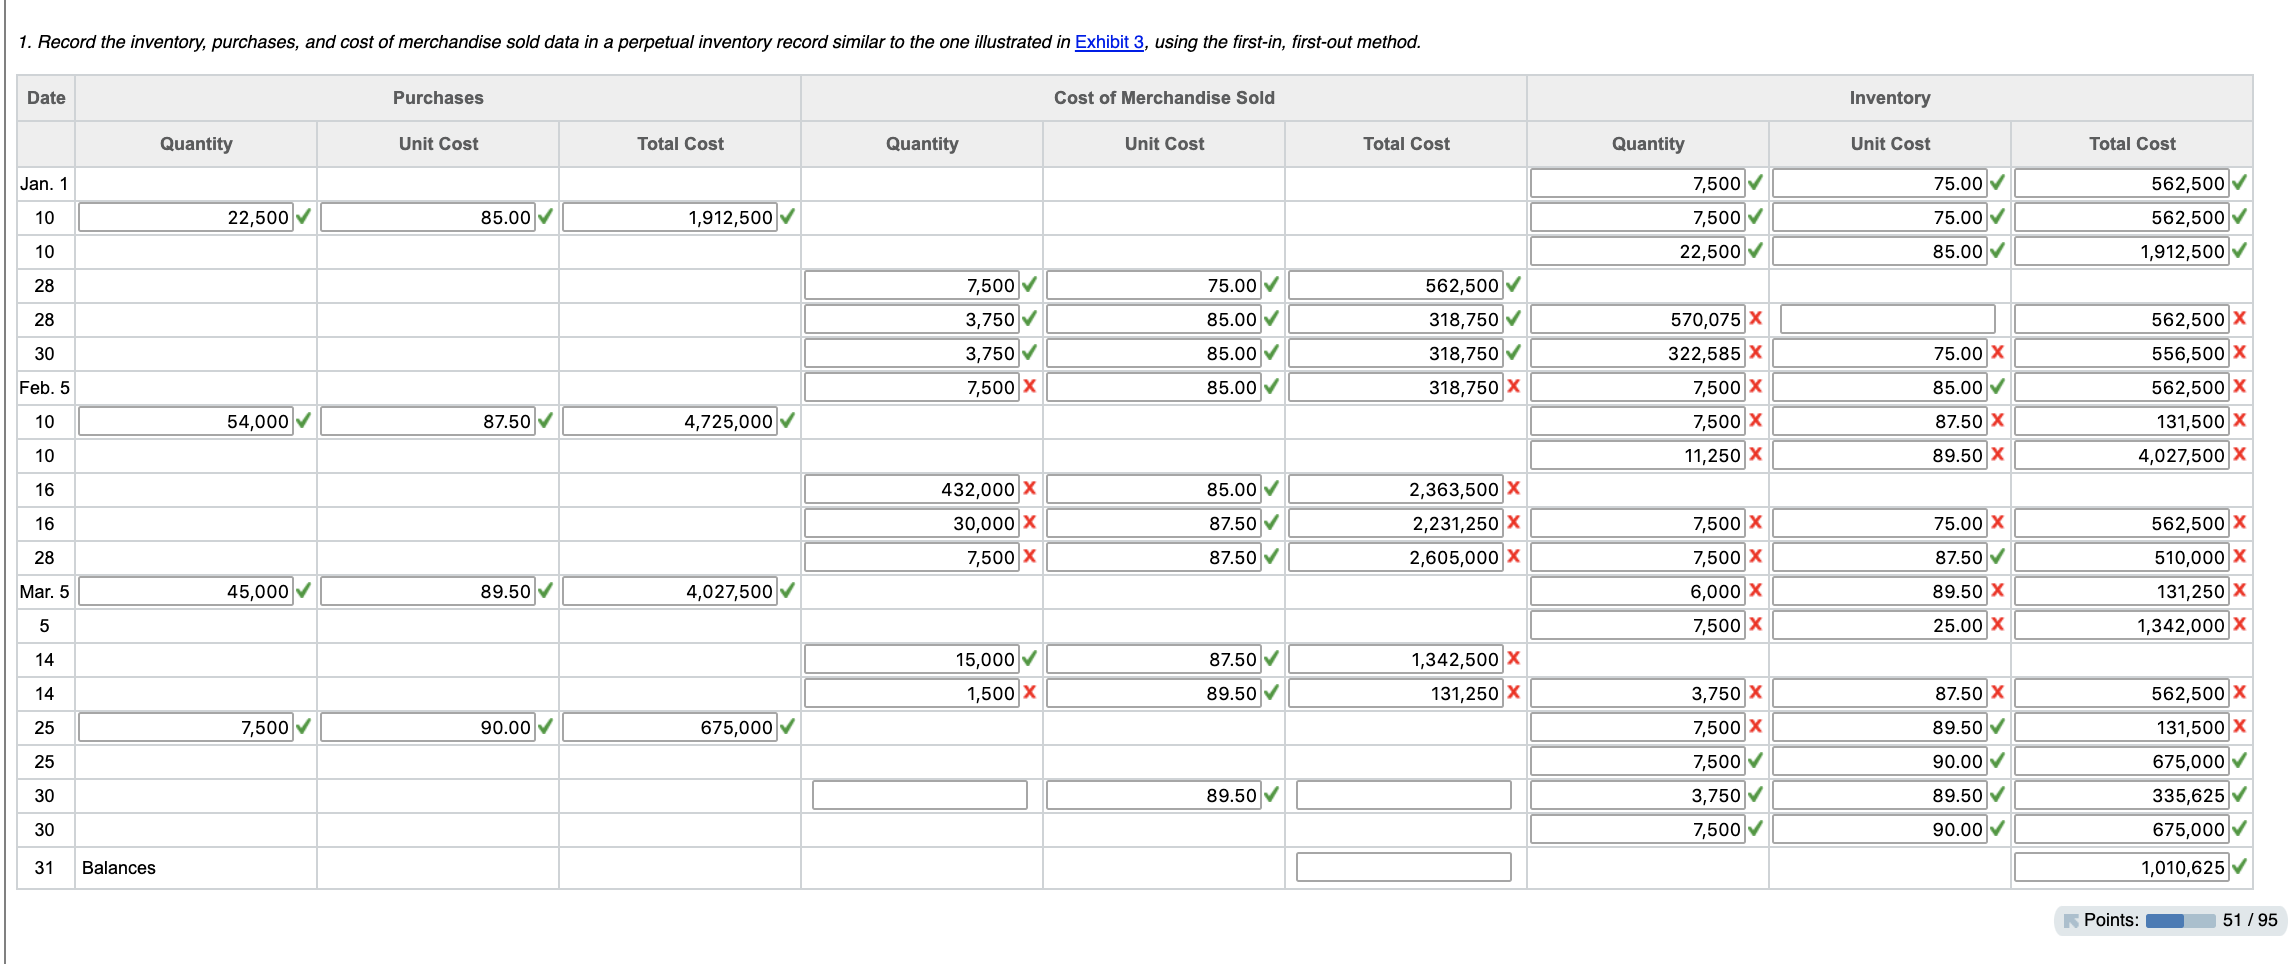Select the empty Mar. 31 total cost field
This screenshot has height=964, width=2296.
click(1404, 867)
